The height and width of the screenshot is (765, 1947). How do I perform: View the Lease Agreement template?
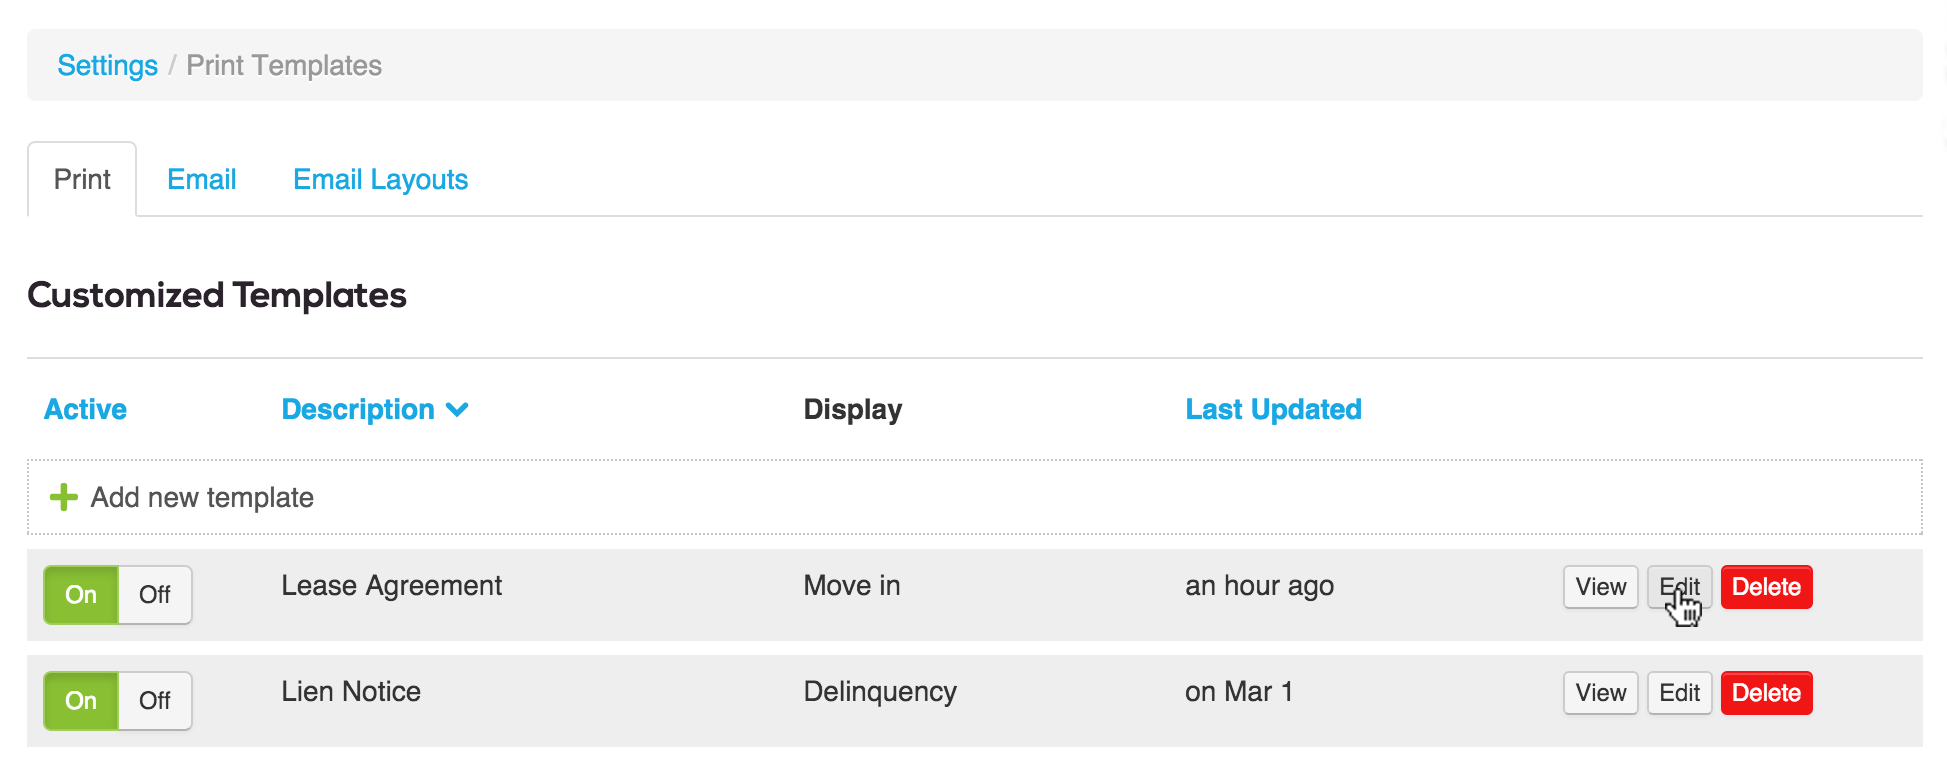[x=1600, y=587]
